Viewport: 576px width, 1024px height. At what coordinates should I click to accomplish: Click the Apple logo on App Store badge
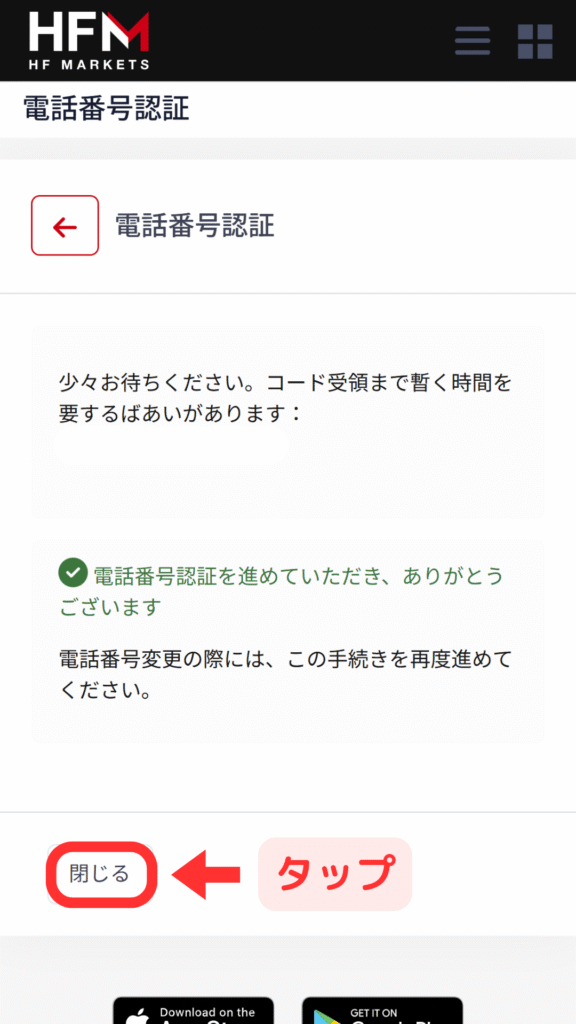[137, 1016]
